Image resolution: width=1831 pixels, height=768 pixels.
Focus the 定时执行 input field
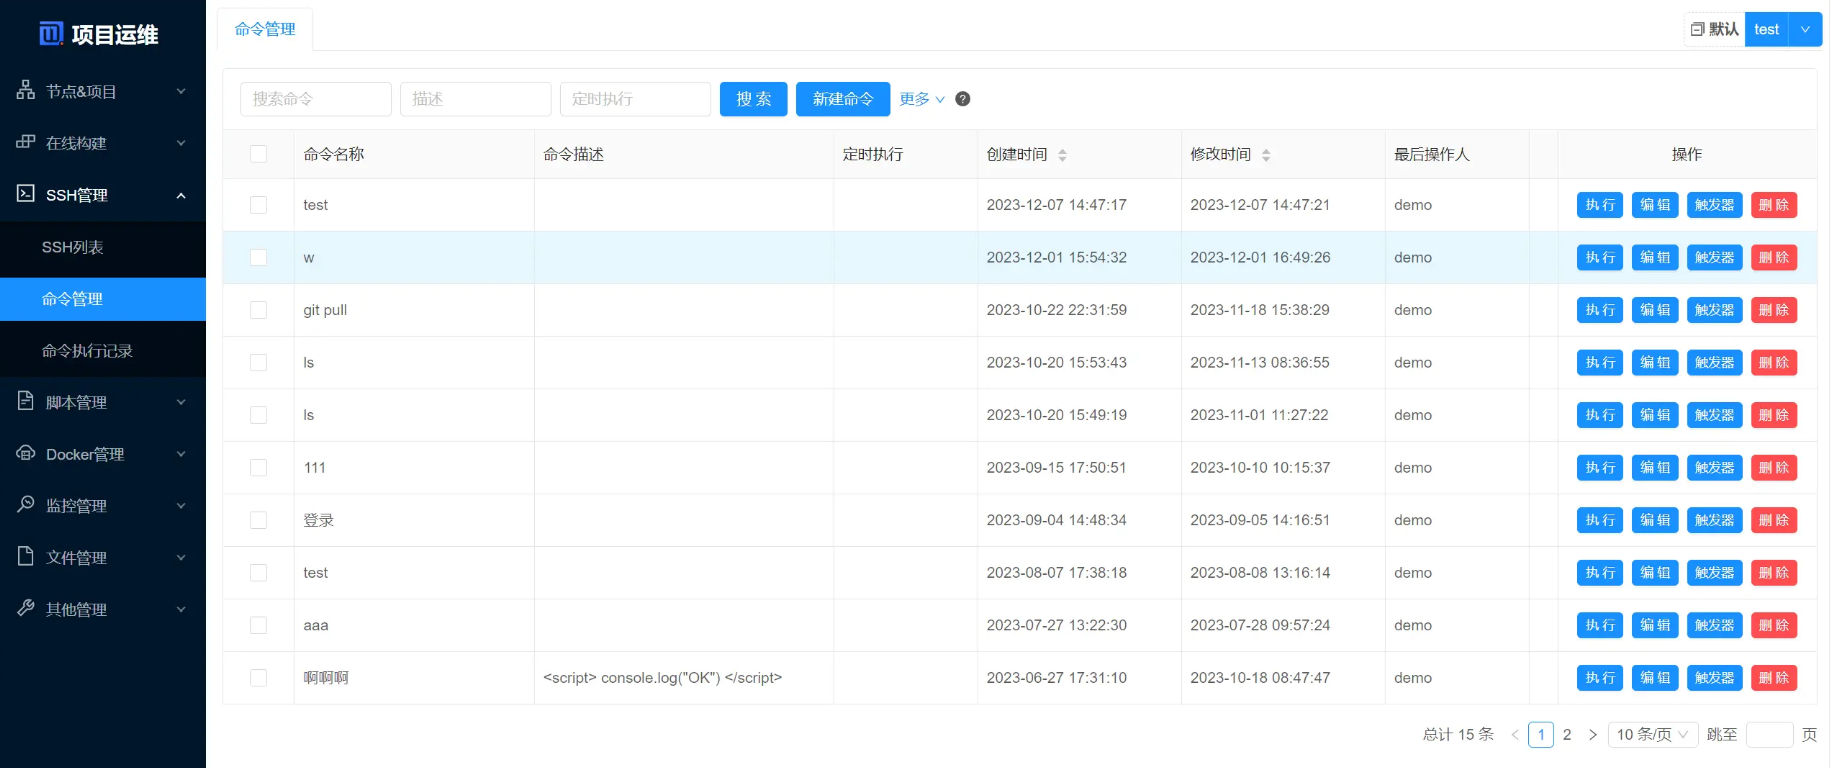pos(636,99)
